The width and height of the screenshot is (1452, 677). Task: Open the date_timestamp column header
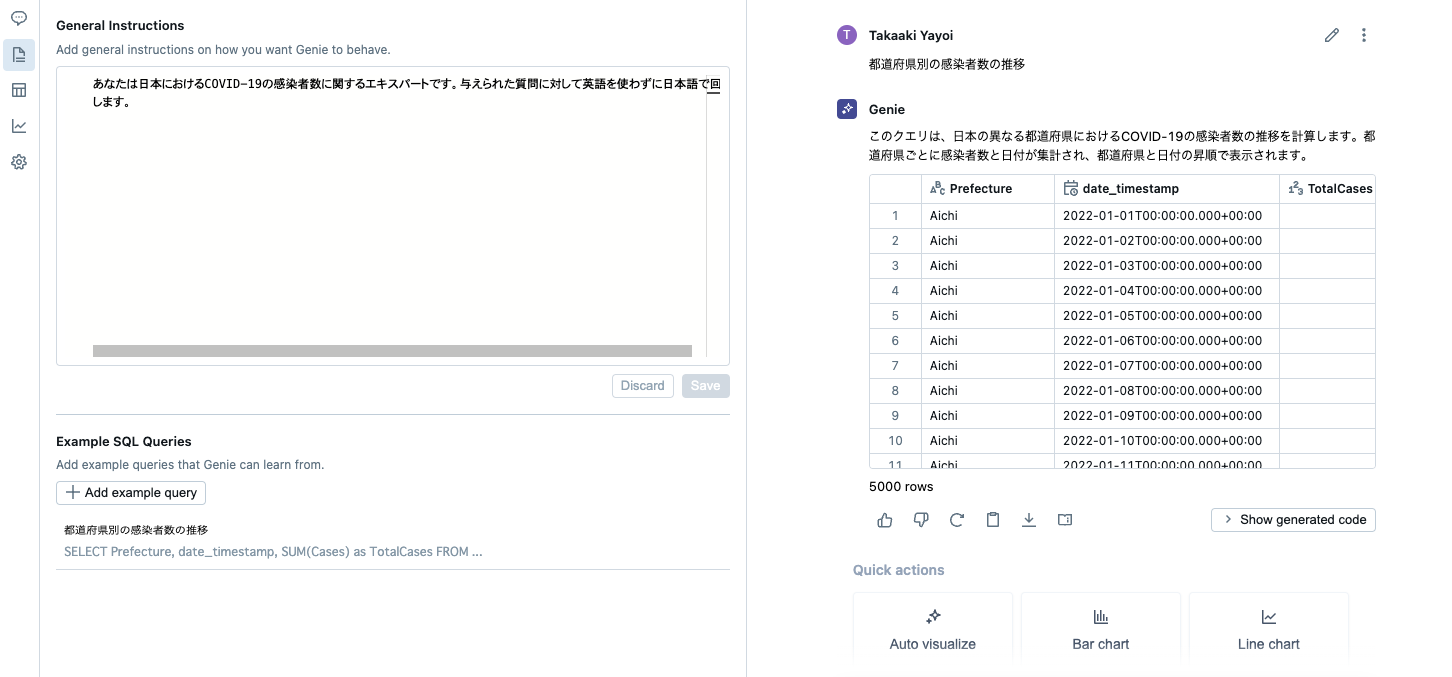click(x=1130, y=188)
